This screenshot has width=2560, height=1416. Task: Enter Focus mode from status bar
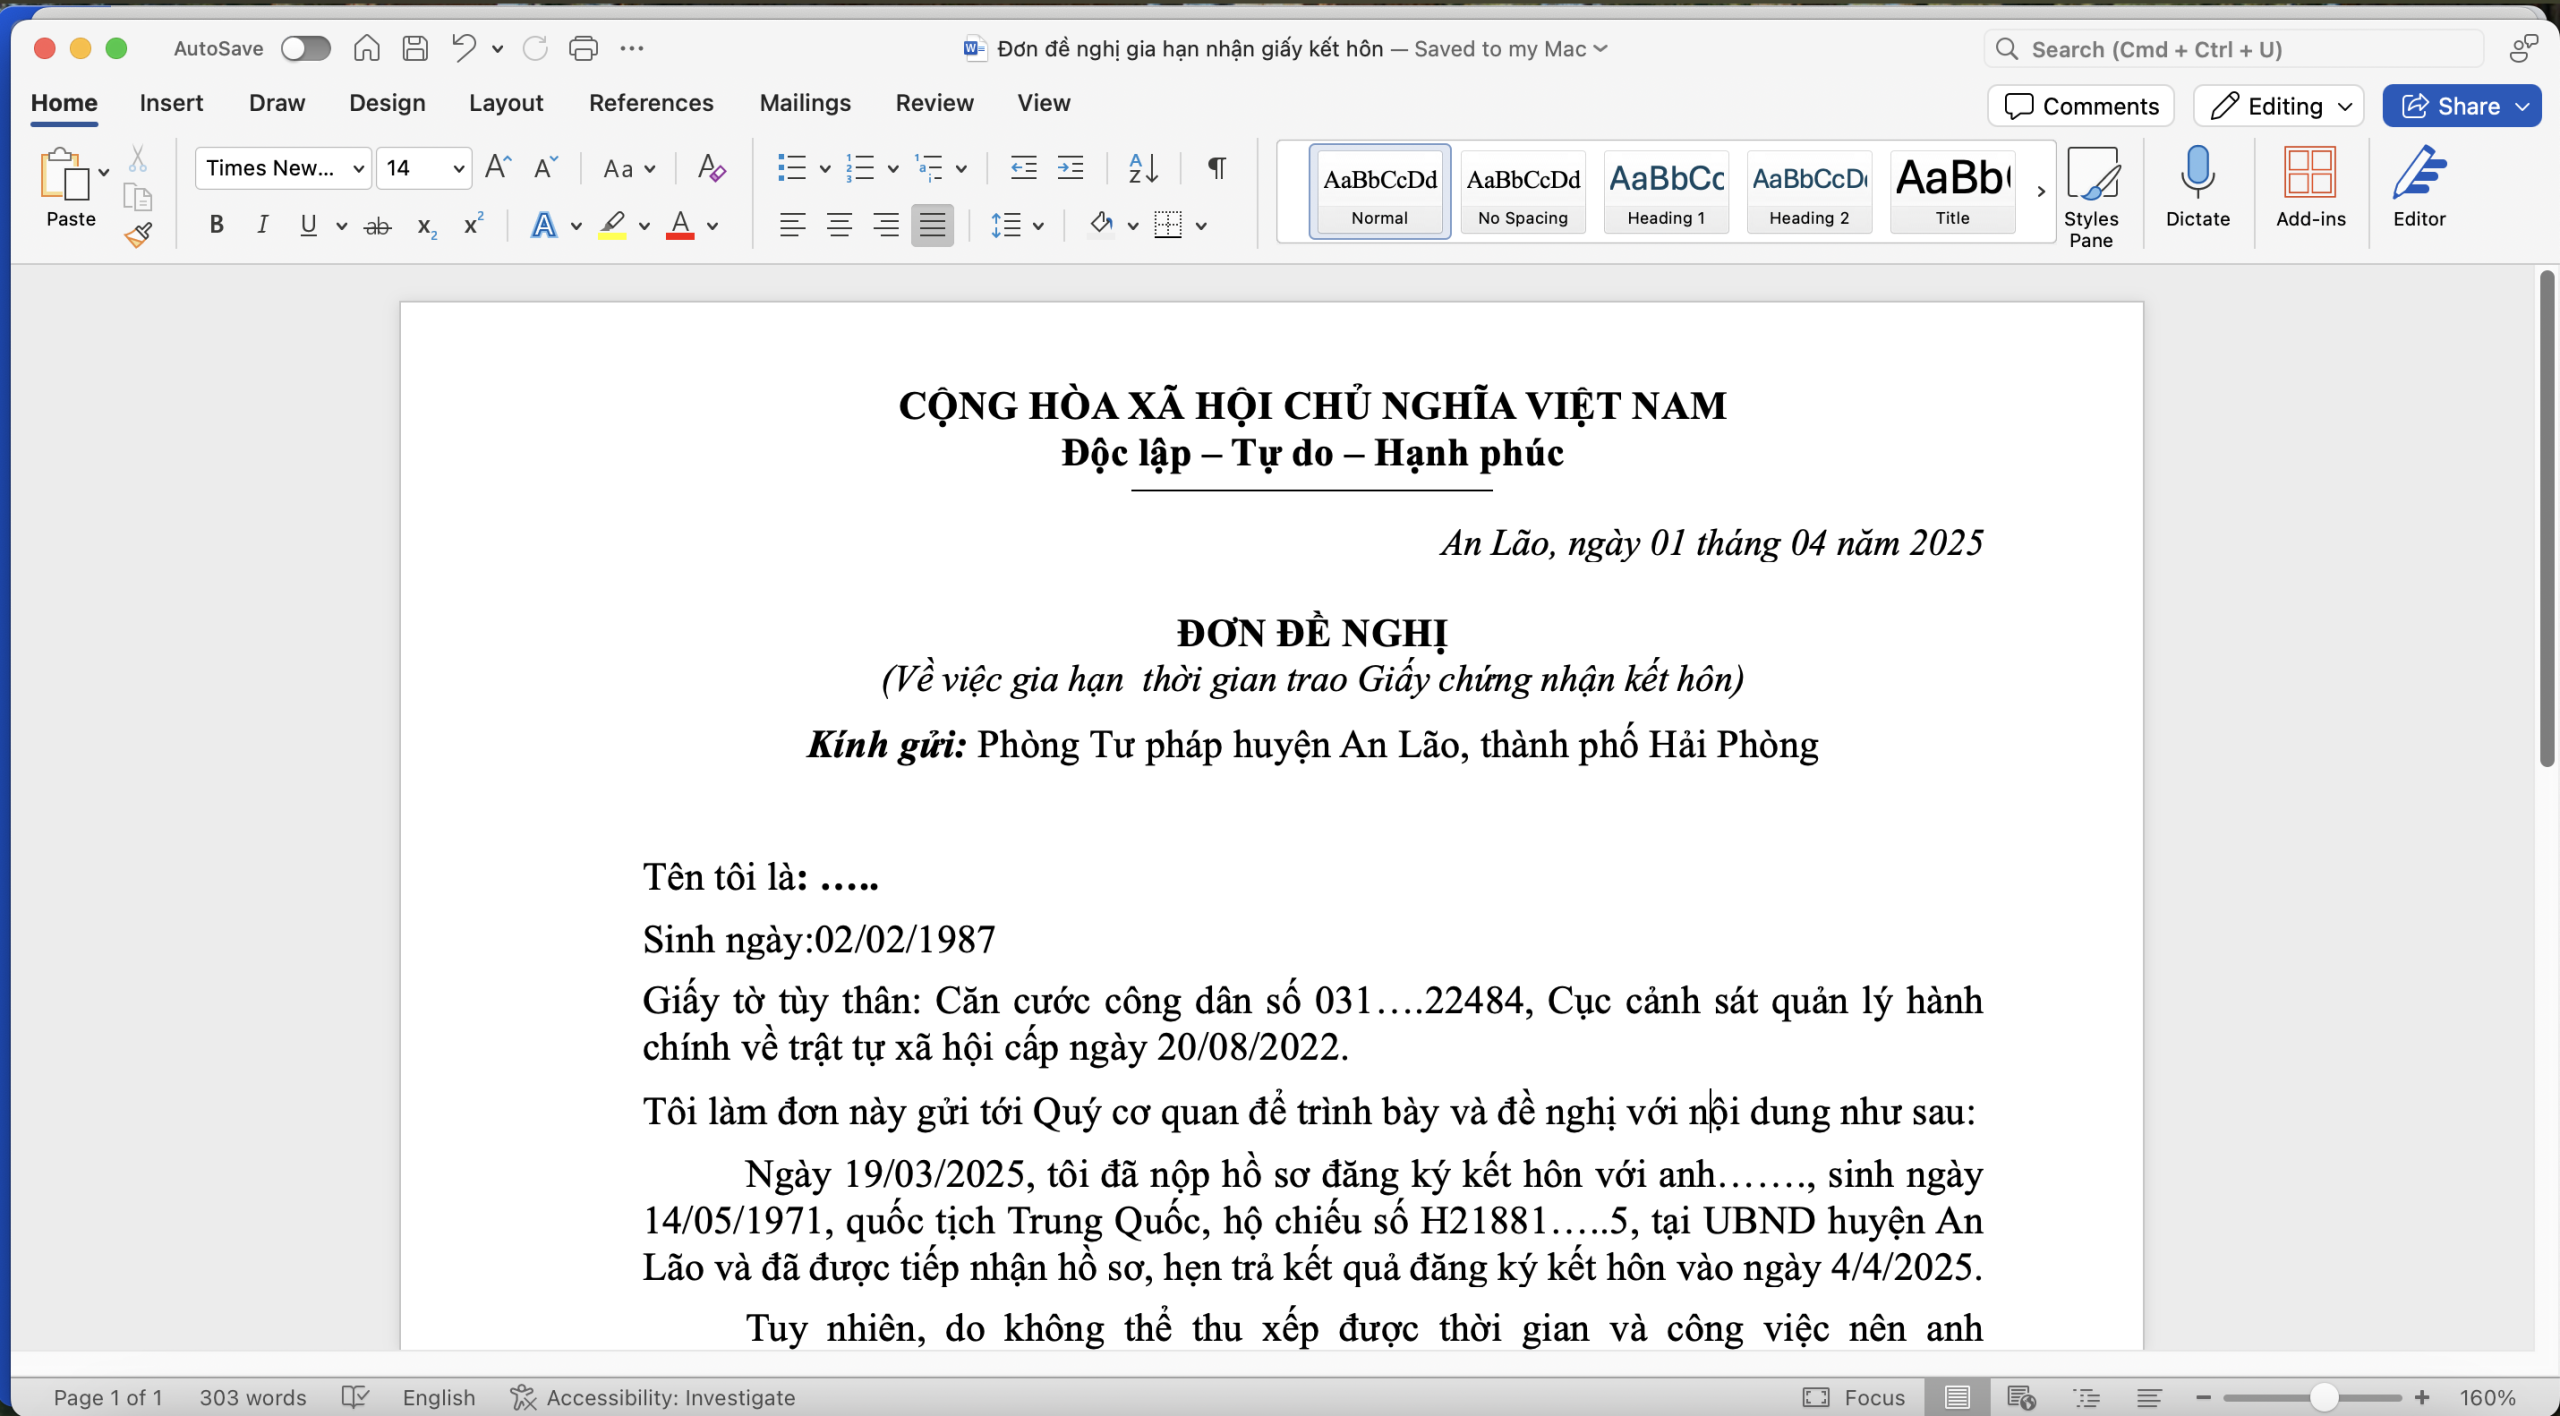click(x=1855, y=1397)
